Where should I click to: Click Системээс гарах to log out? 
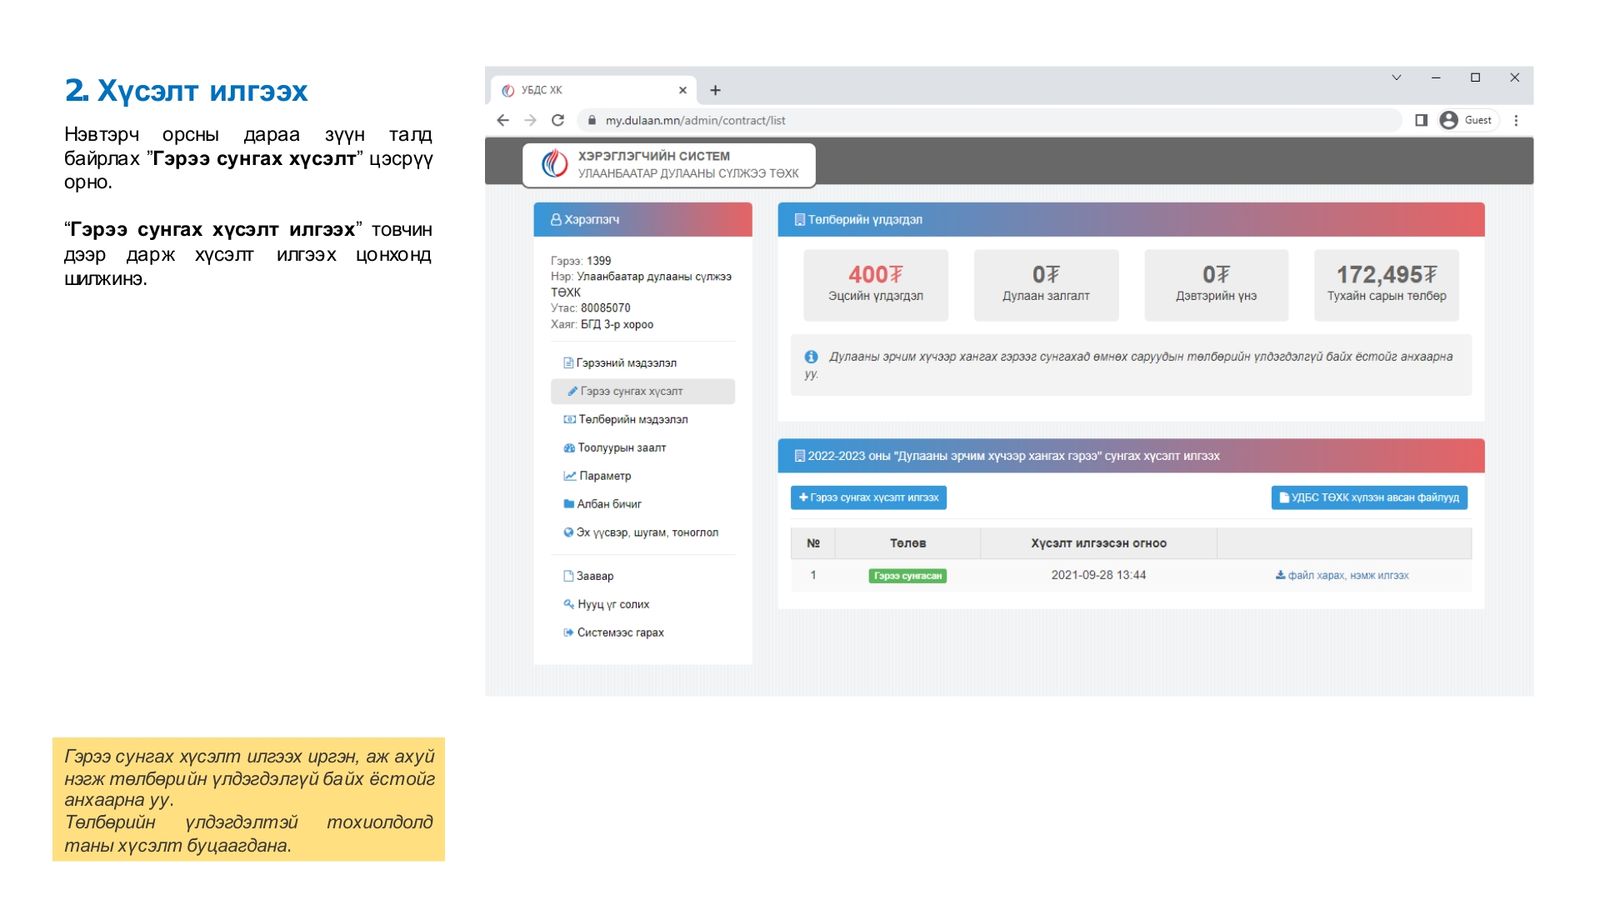pos(614,632)
